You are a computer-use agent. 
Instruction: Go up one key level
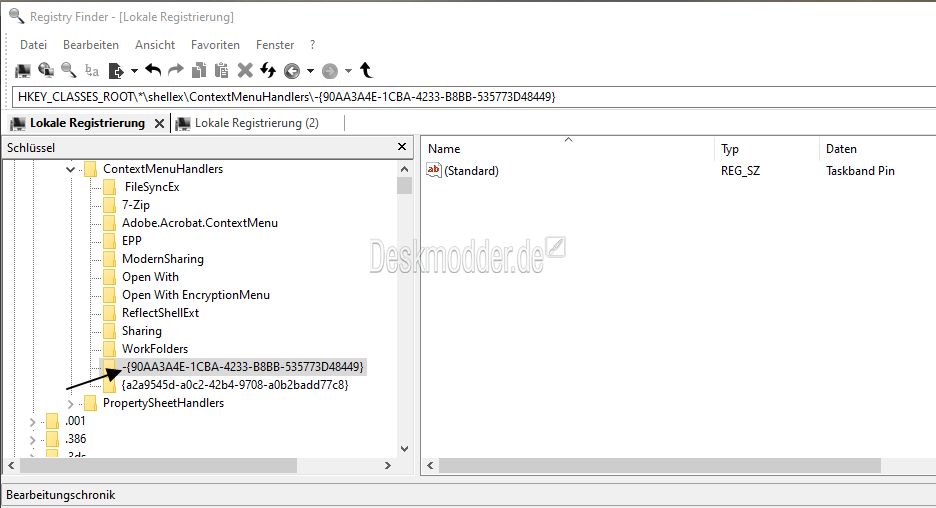(366, 70)
